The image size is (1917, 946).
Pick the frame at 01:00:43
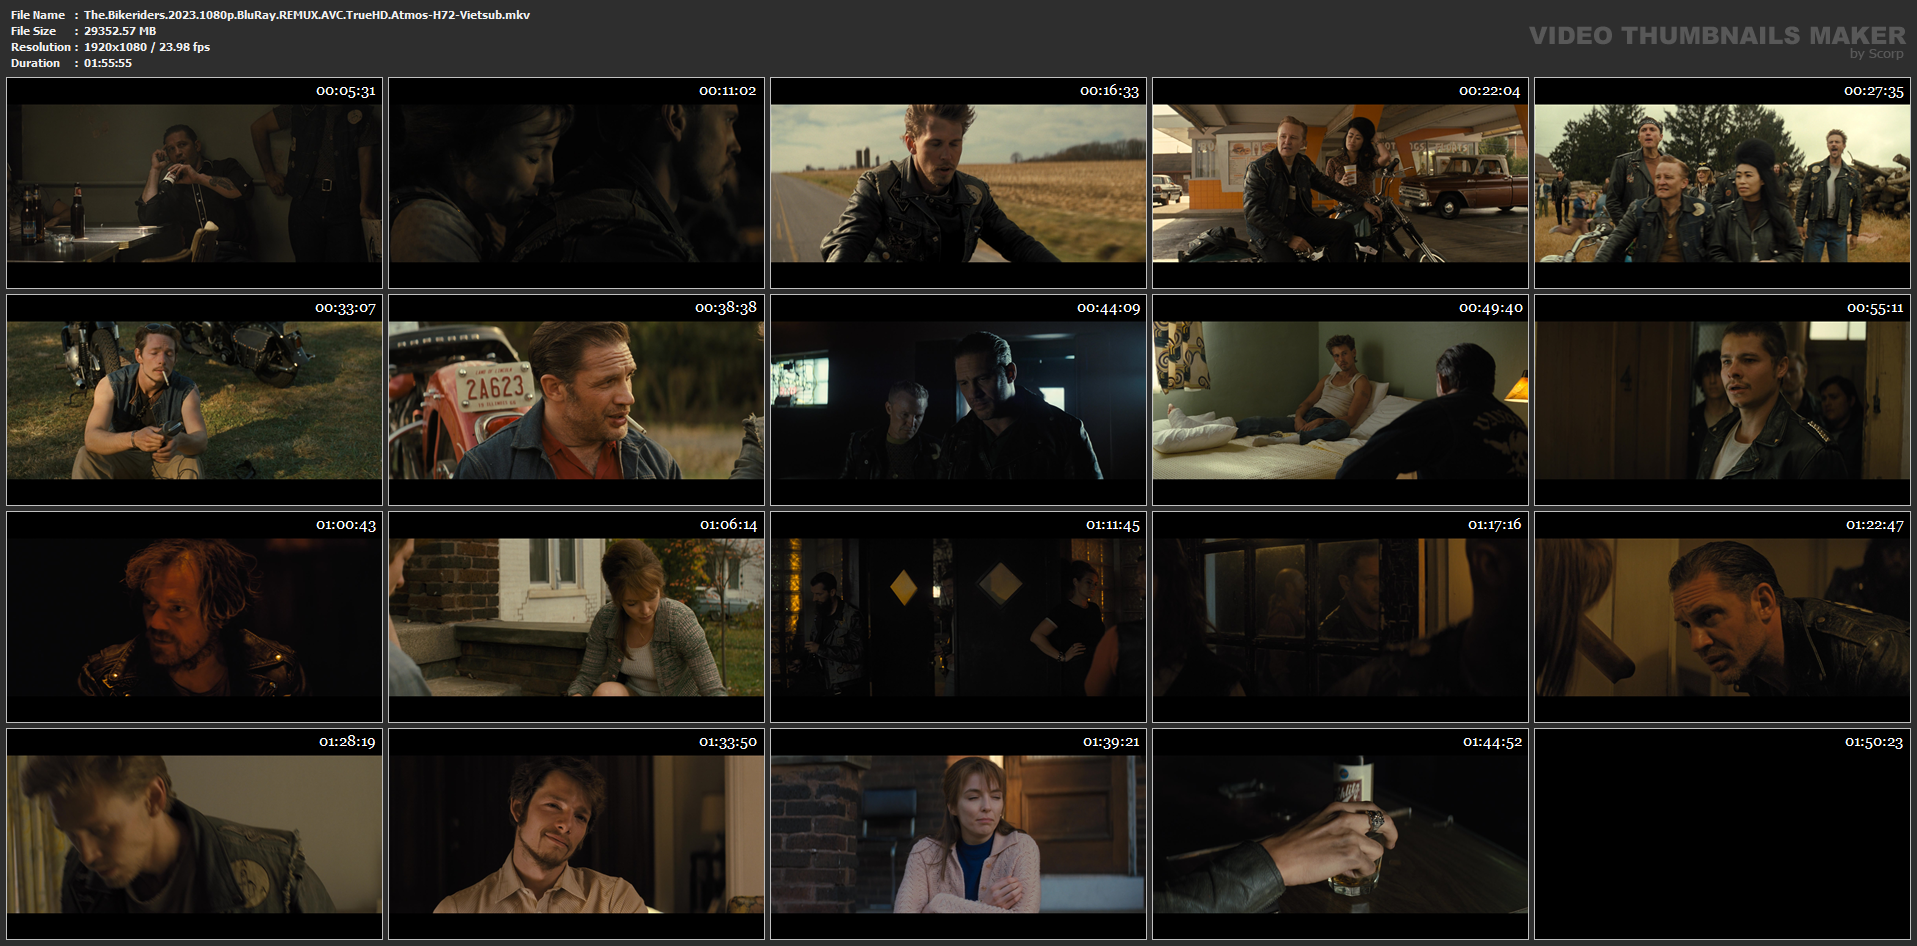tap(194, 617)
